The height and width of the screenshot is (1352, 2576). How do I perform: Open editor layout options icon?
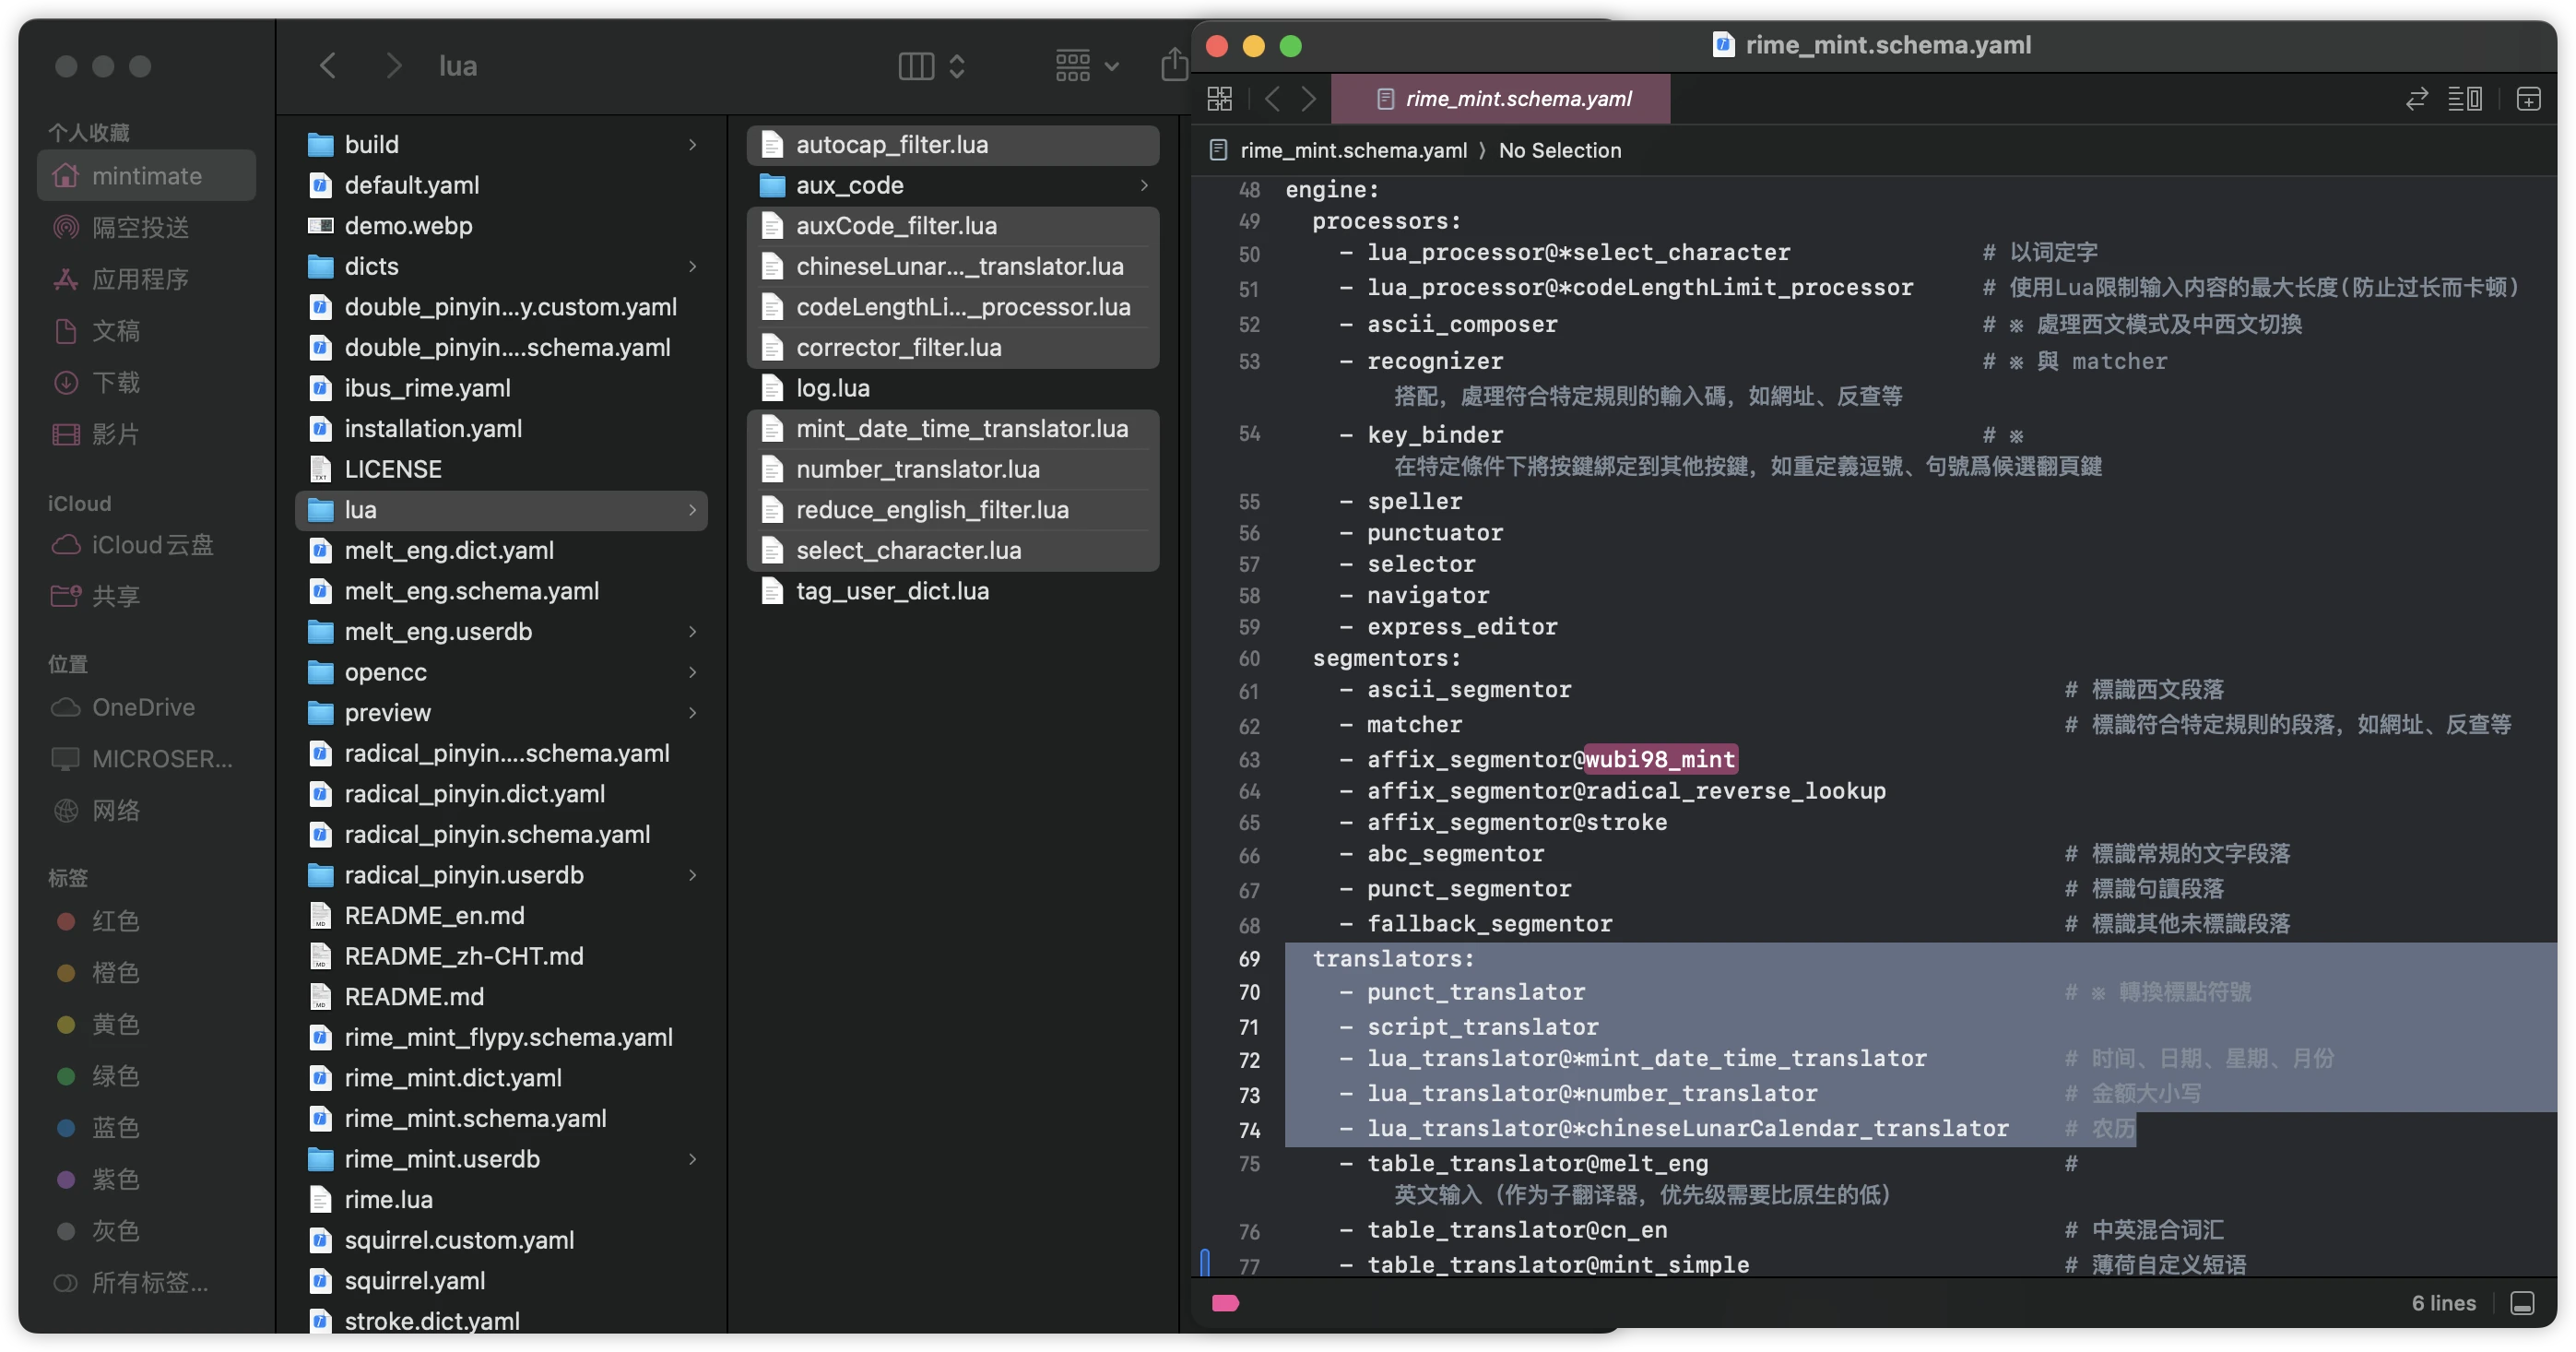2465,99
